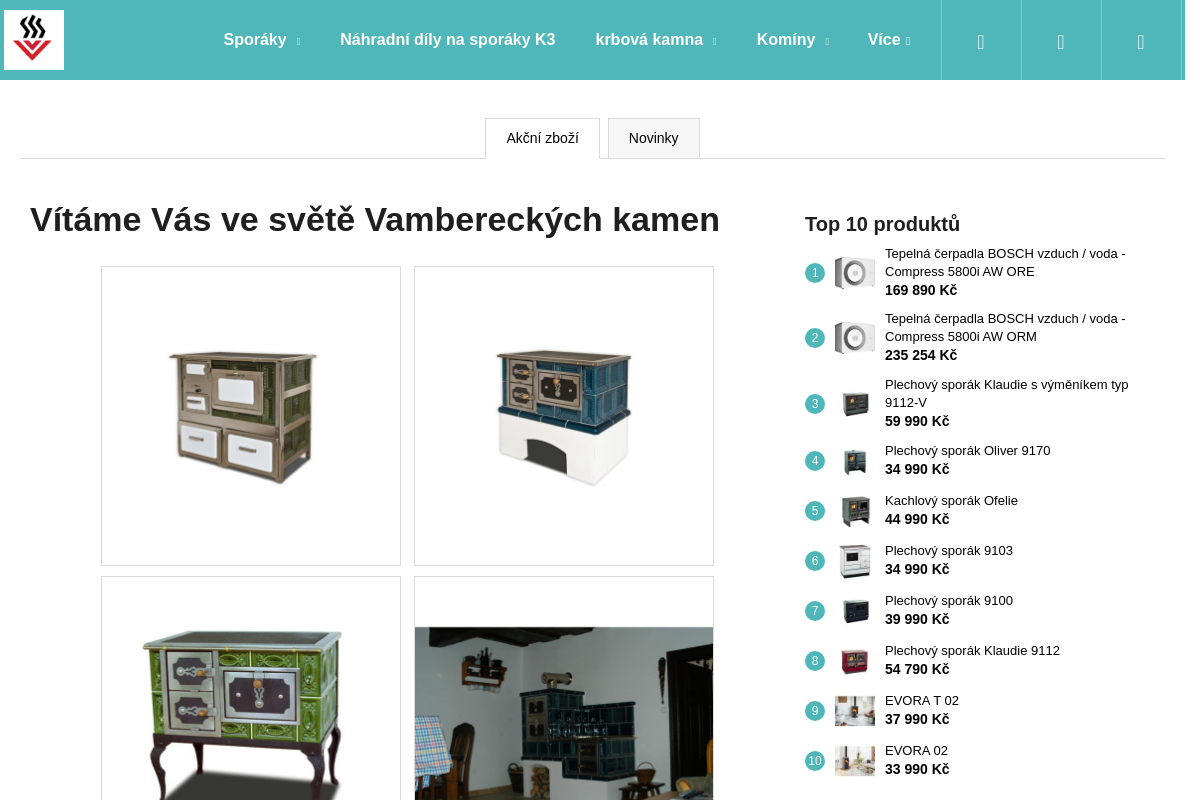The image size is (1200, 800).
Task: Click the Vamberecká kamna flame logo
Action: (x=34, y=40)
